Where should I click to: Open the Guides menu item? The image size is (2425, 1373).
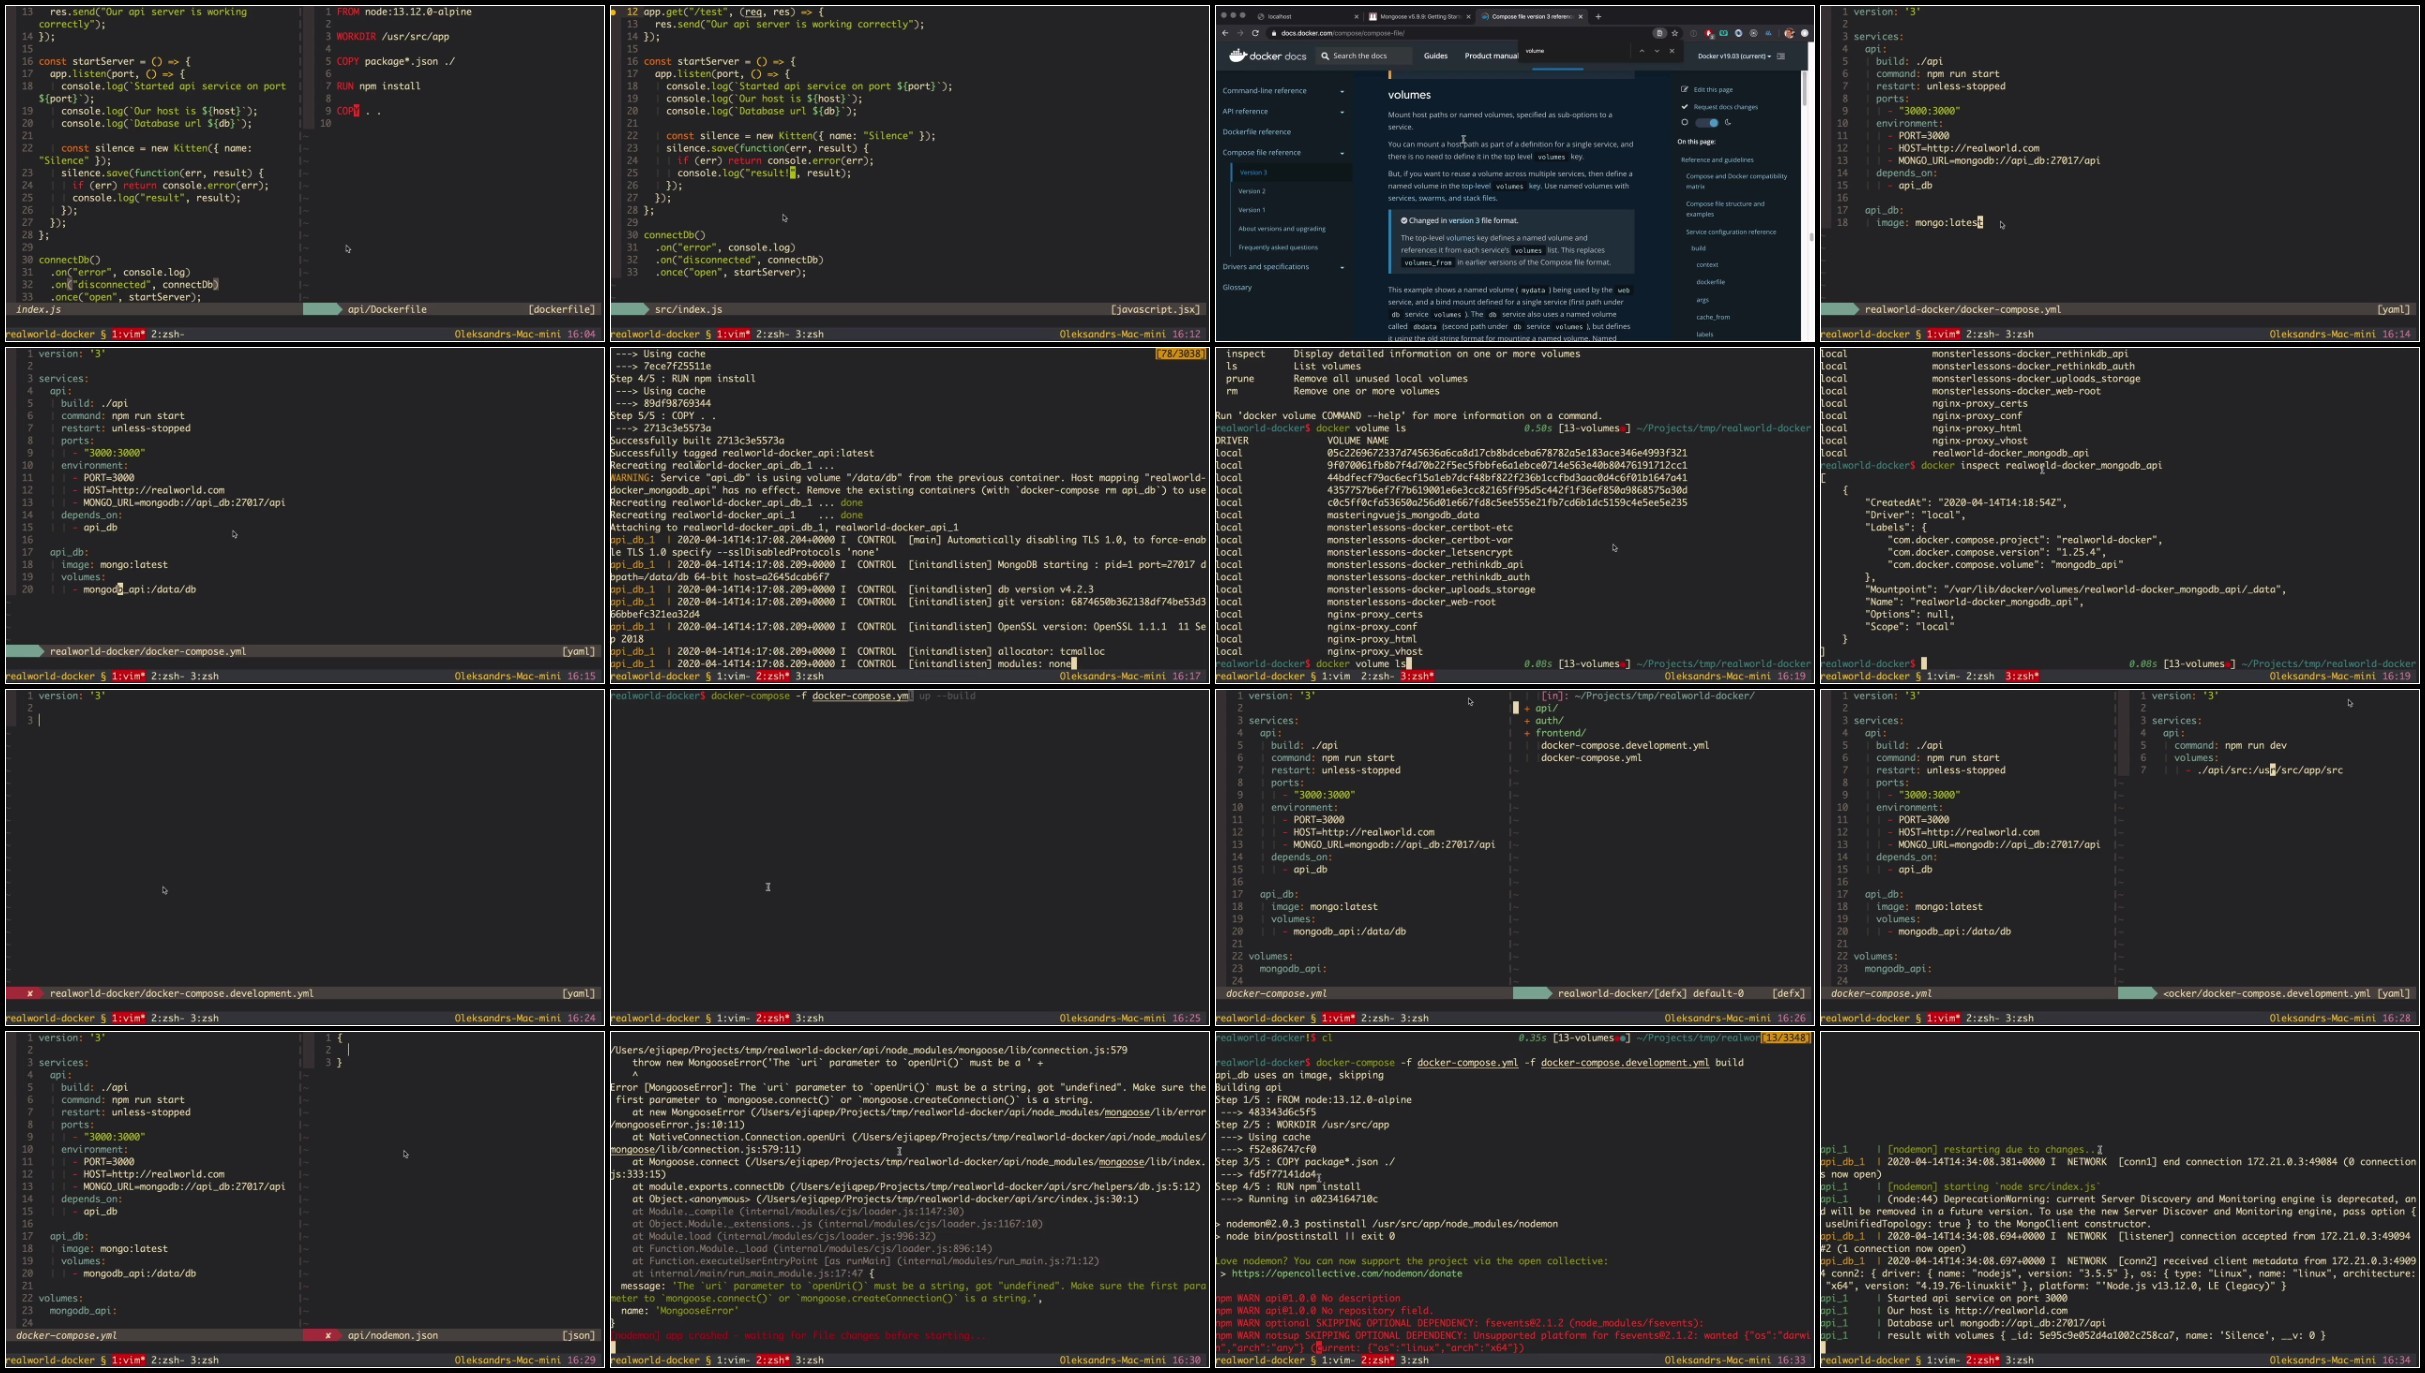click(1435, 56)
